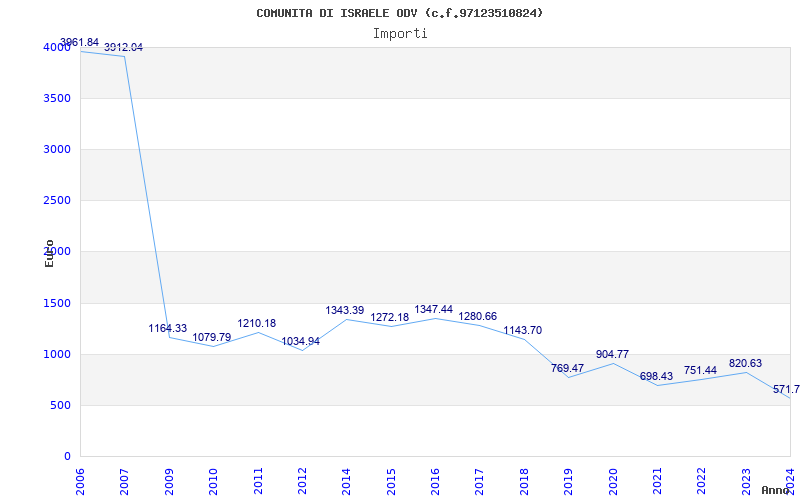Viewport: 800px width, 500px height.
Task: Click the 2020 x-axis year label
Action: (x=613, y=481)
